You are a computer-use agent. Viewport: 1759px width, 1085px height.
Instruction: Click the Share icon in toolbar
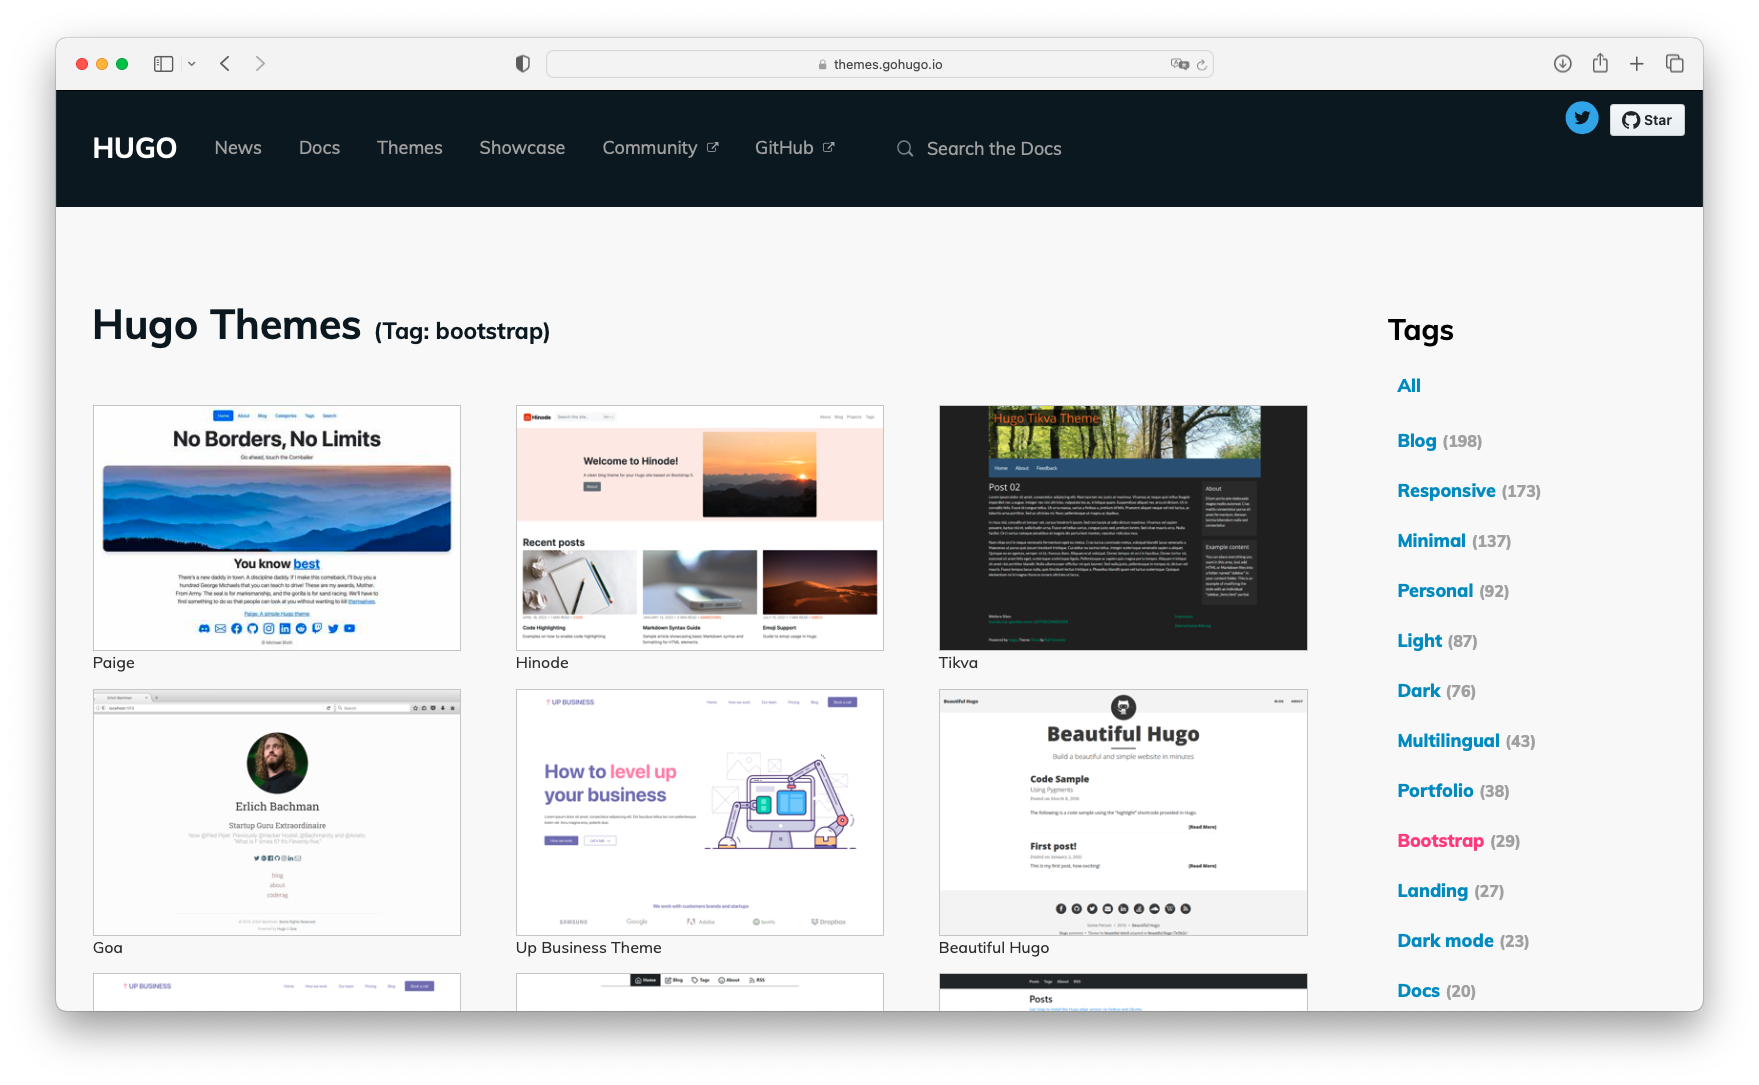pyautogui.click(x=1600, y=63)
